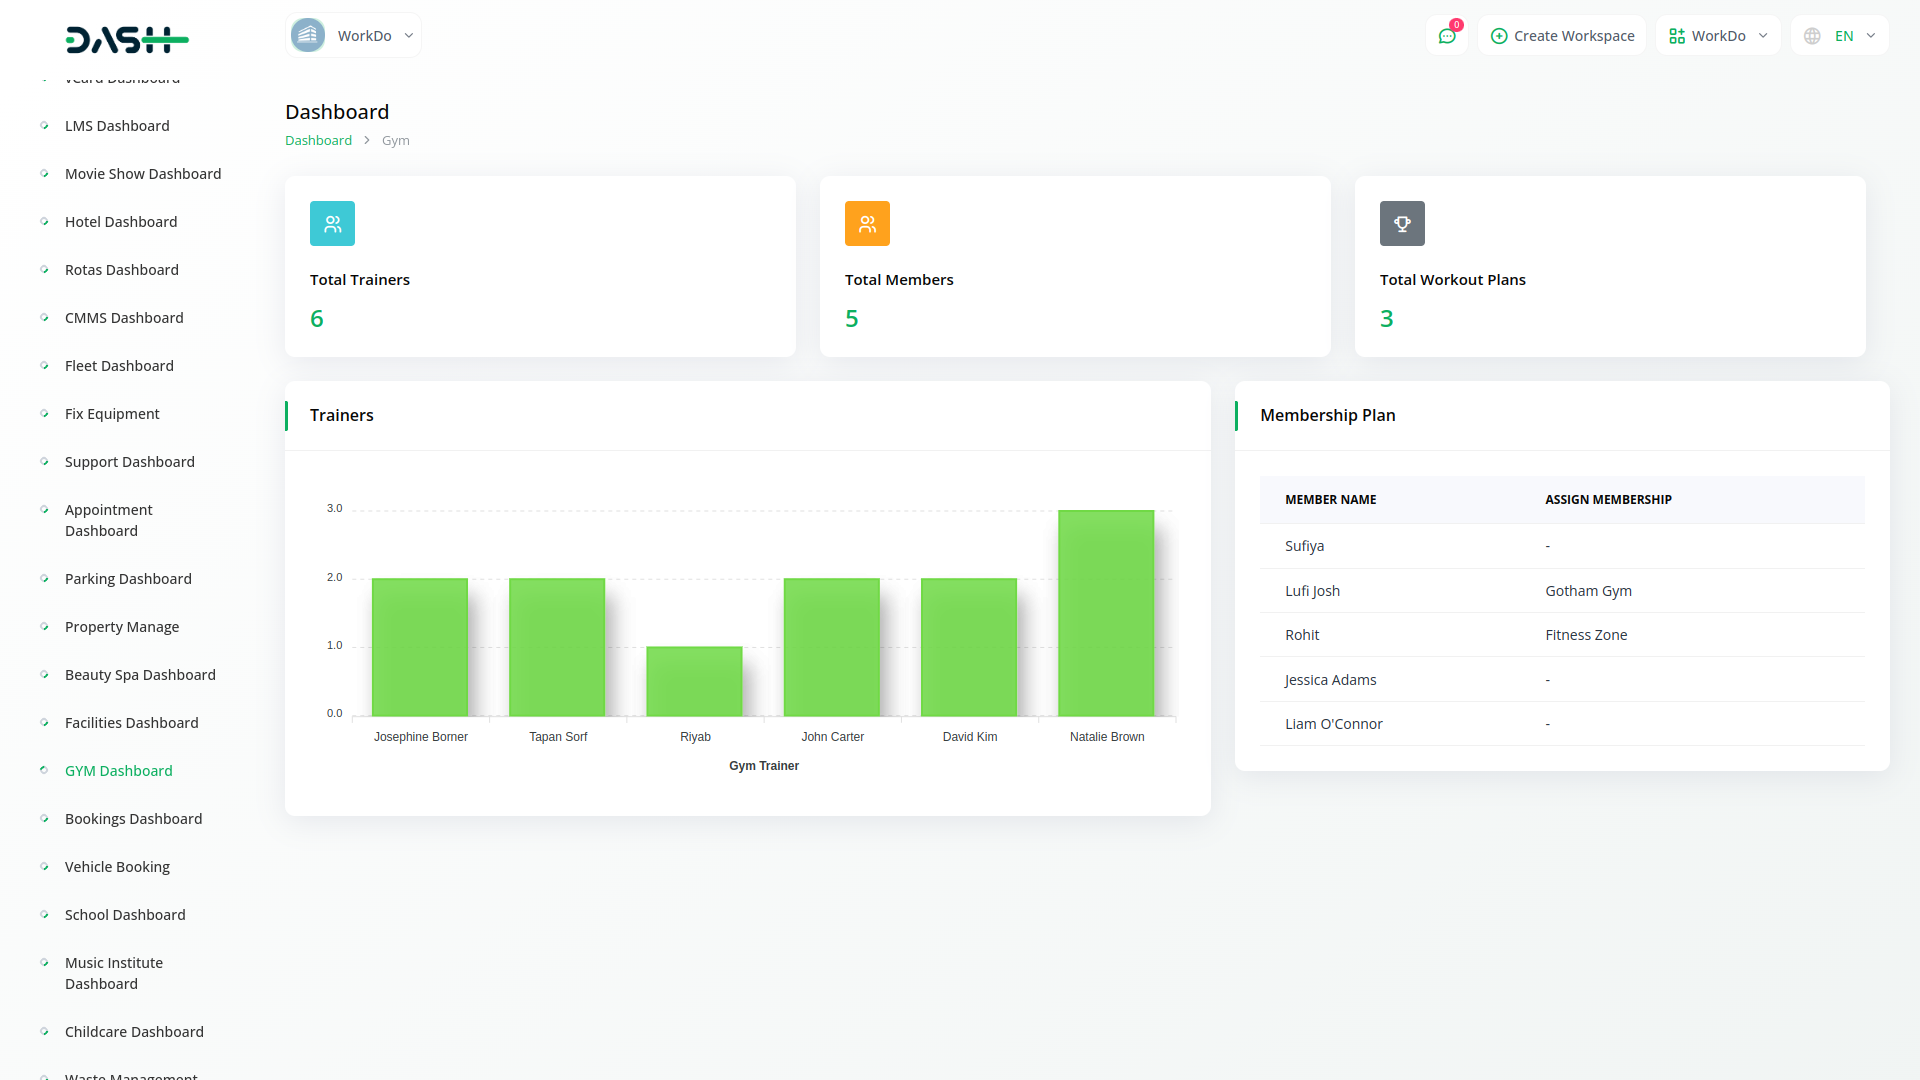
Task: Click the chat messages icon with badge
Action: pyautogui.click(x=1446, y=36)
